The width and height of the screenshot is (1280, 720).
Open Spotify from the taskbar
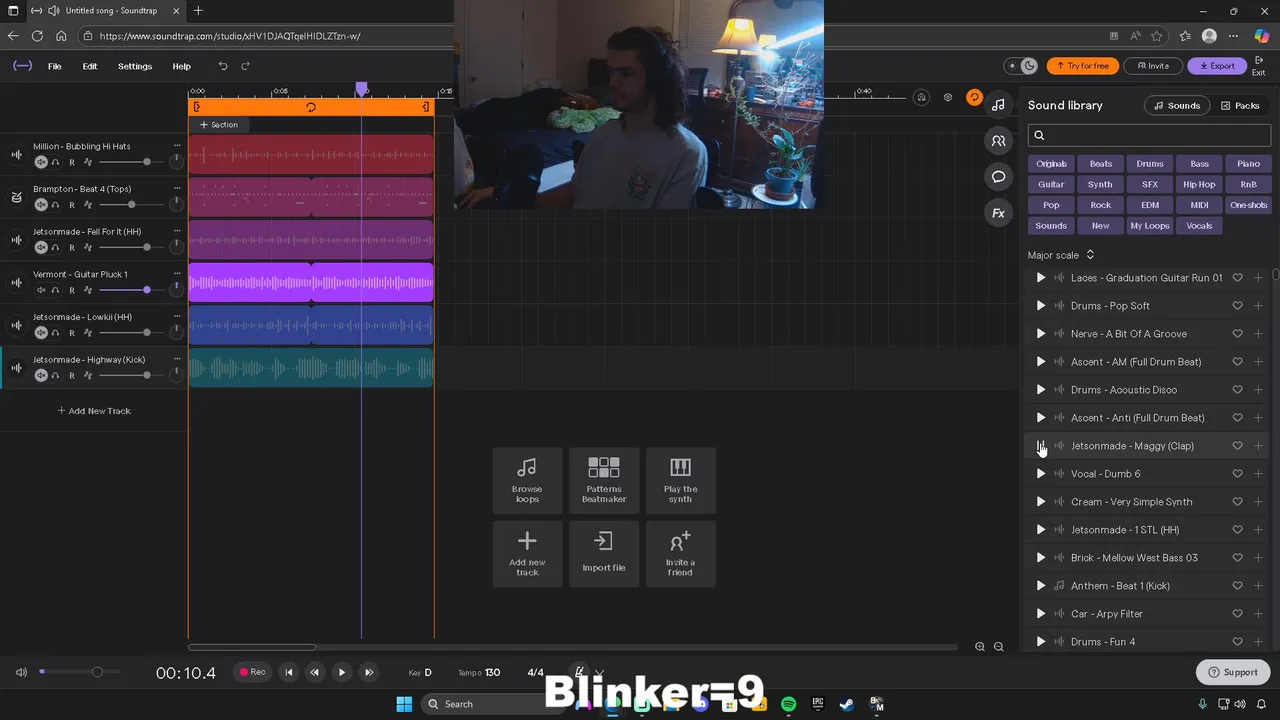[x=788, y=704]
